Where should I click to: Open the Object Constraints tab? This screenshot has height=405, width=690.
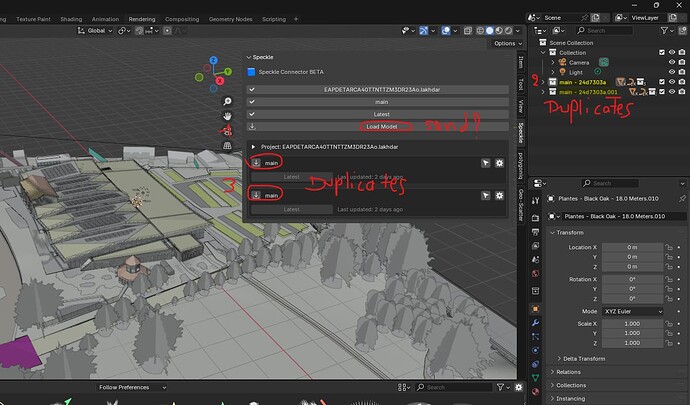(536, 364)
